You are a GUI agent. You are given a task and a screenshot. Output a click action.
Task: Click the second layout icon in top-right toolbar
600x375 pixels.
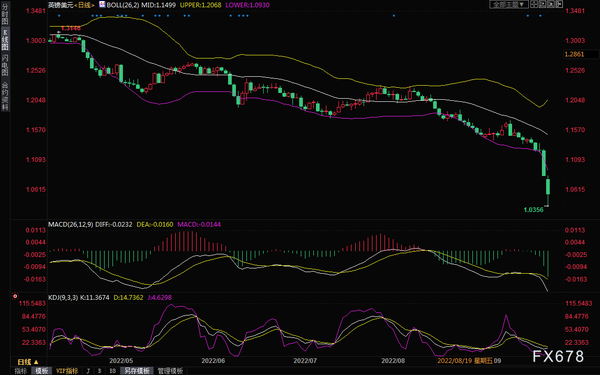tap(543, 4)
